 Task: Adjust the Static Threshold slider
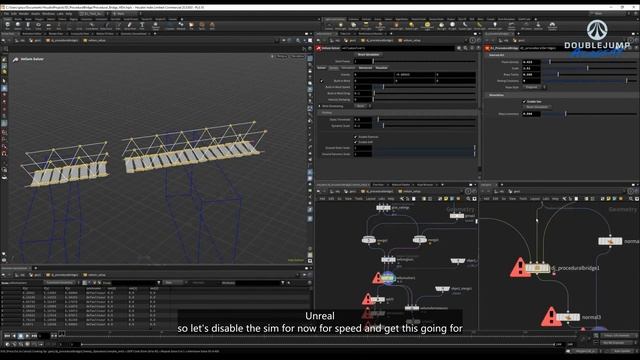424,119
